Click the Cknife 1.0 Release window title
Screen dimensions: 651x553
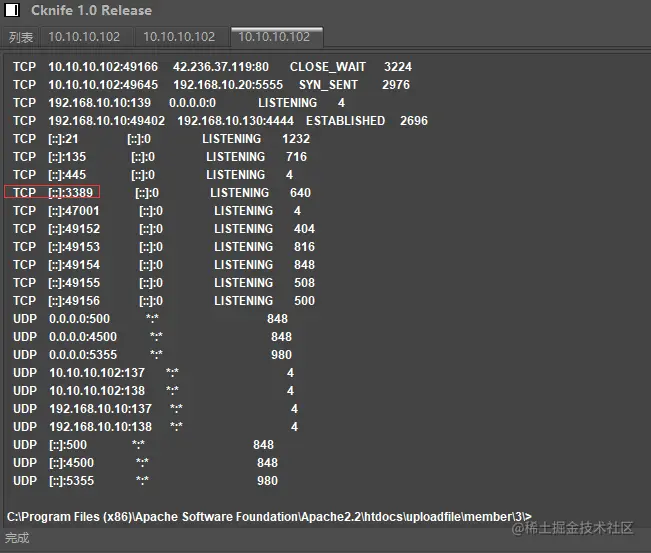[91, 10]
